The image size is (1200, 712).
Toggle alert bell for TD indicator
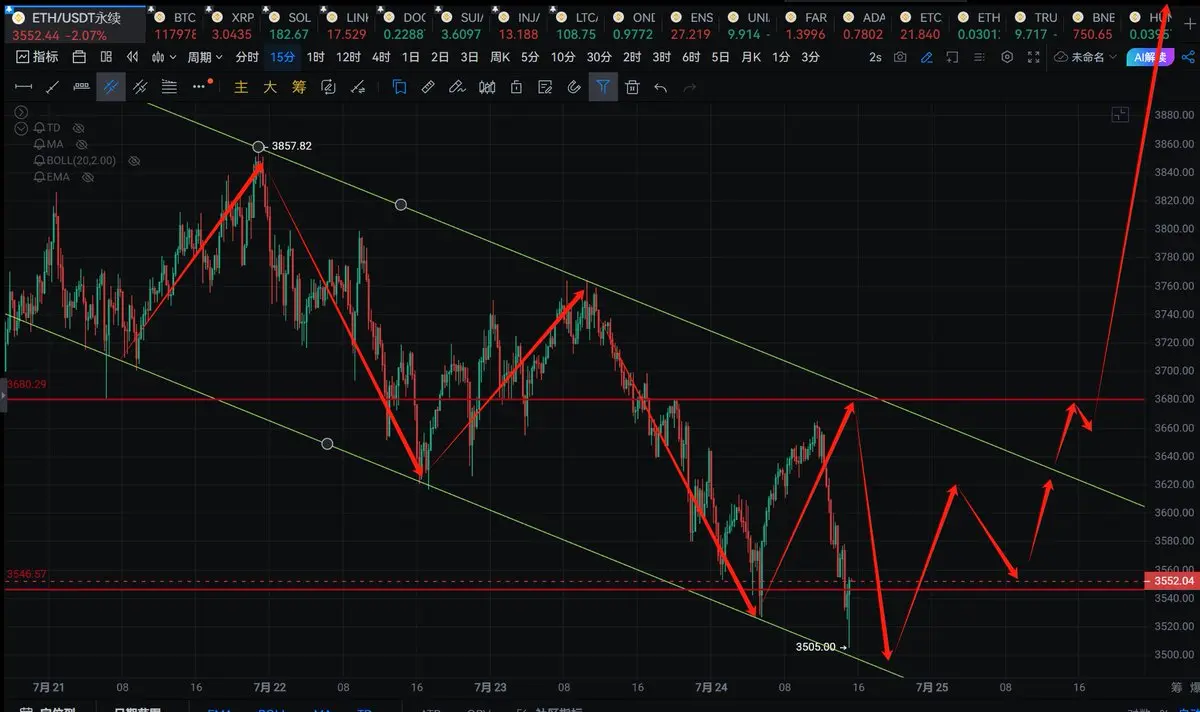pos(40,129)
